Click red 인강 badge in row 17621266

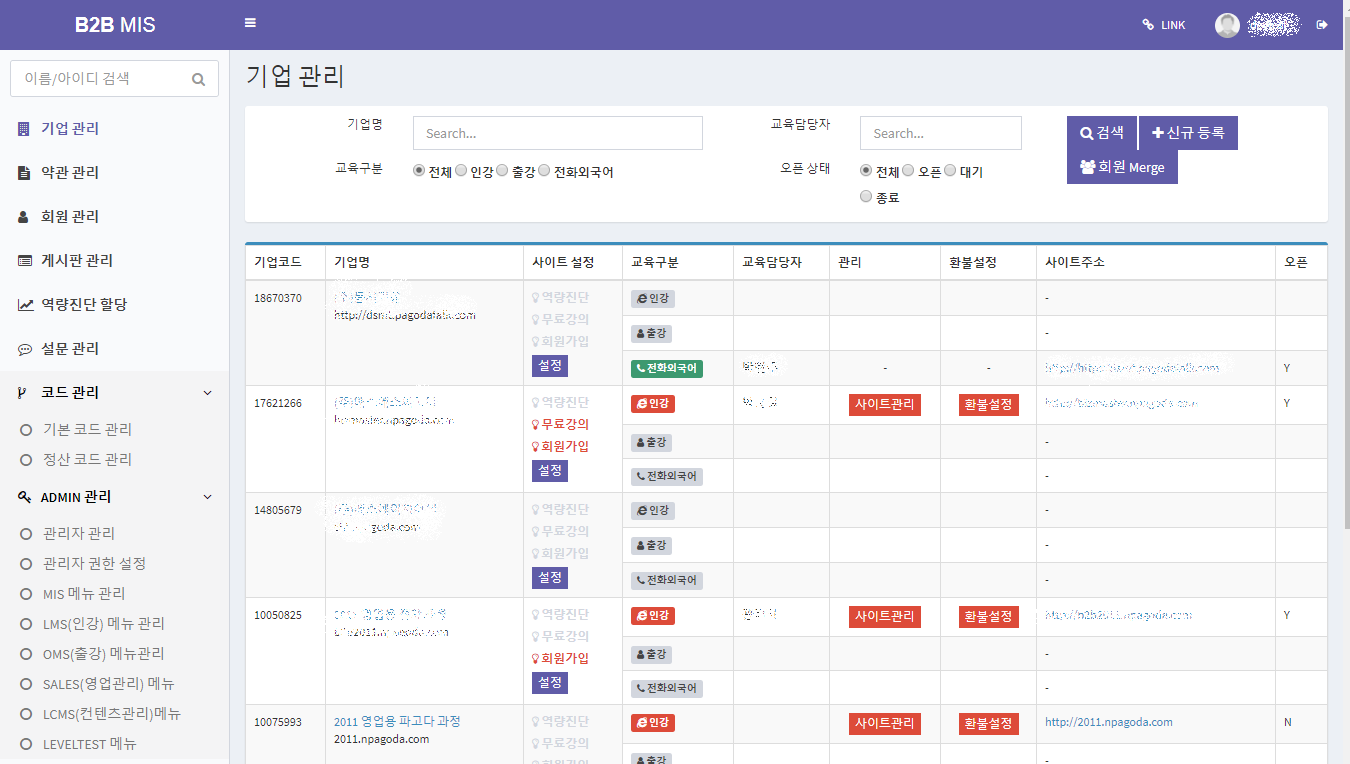653,404
